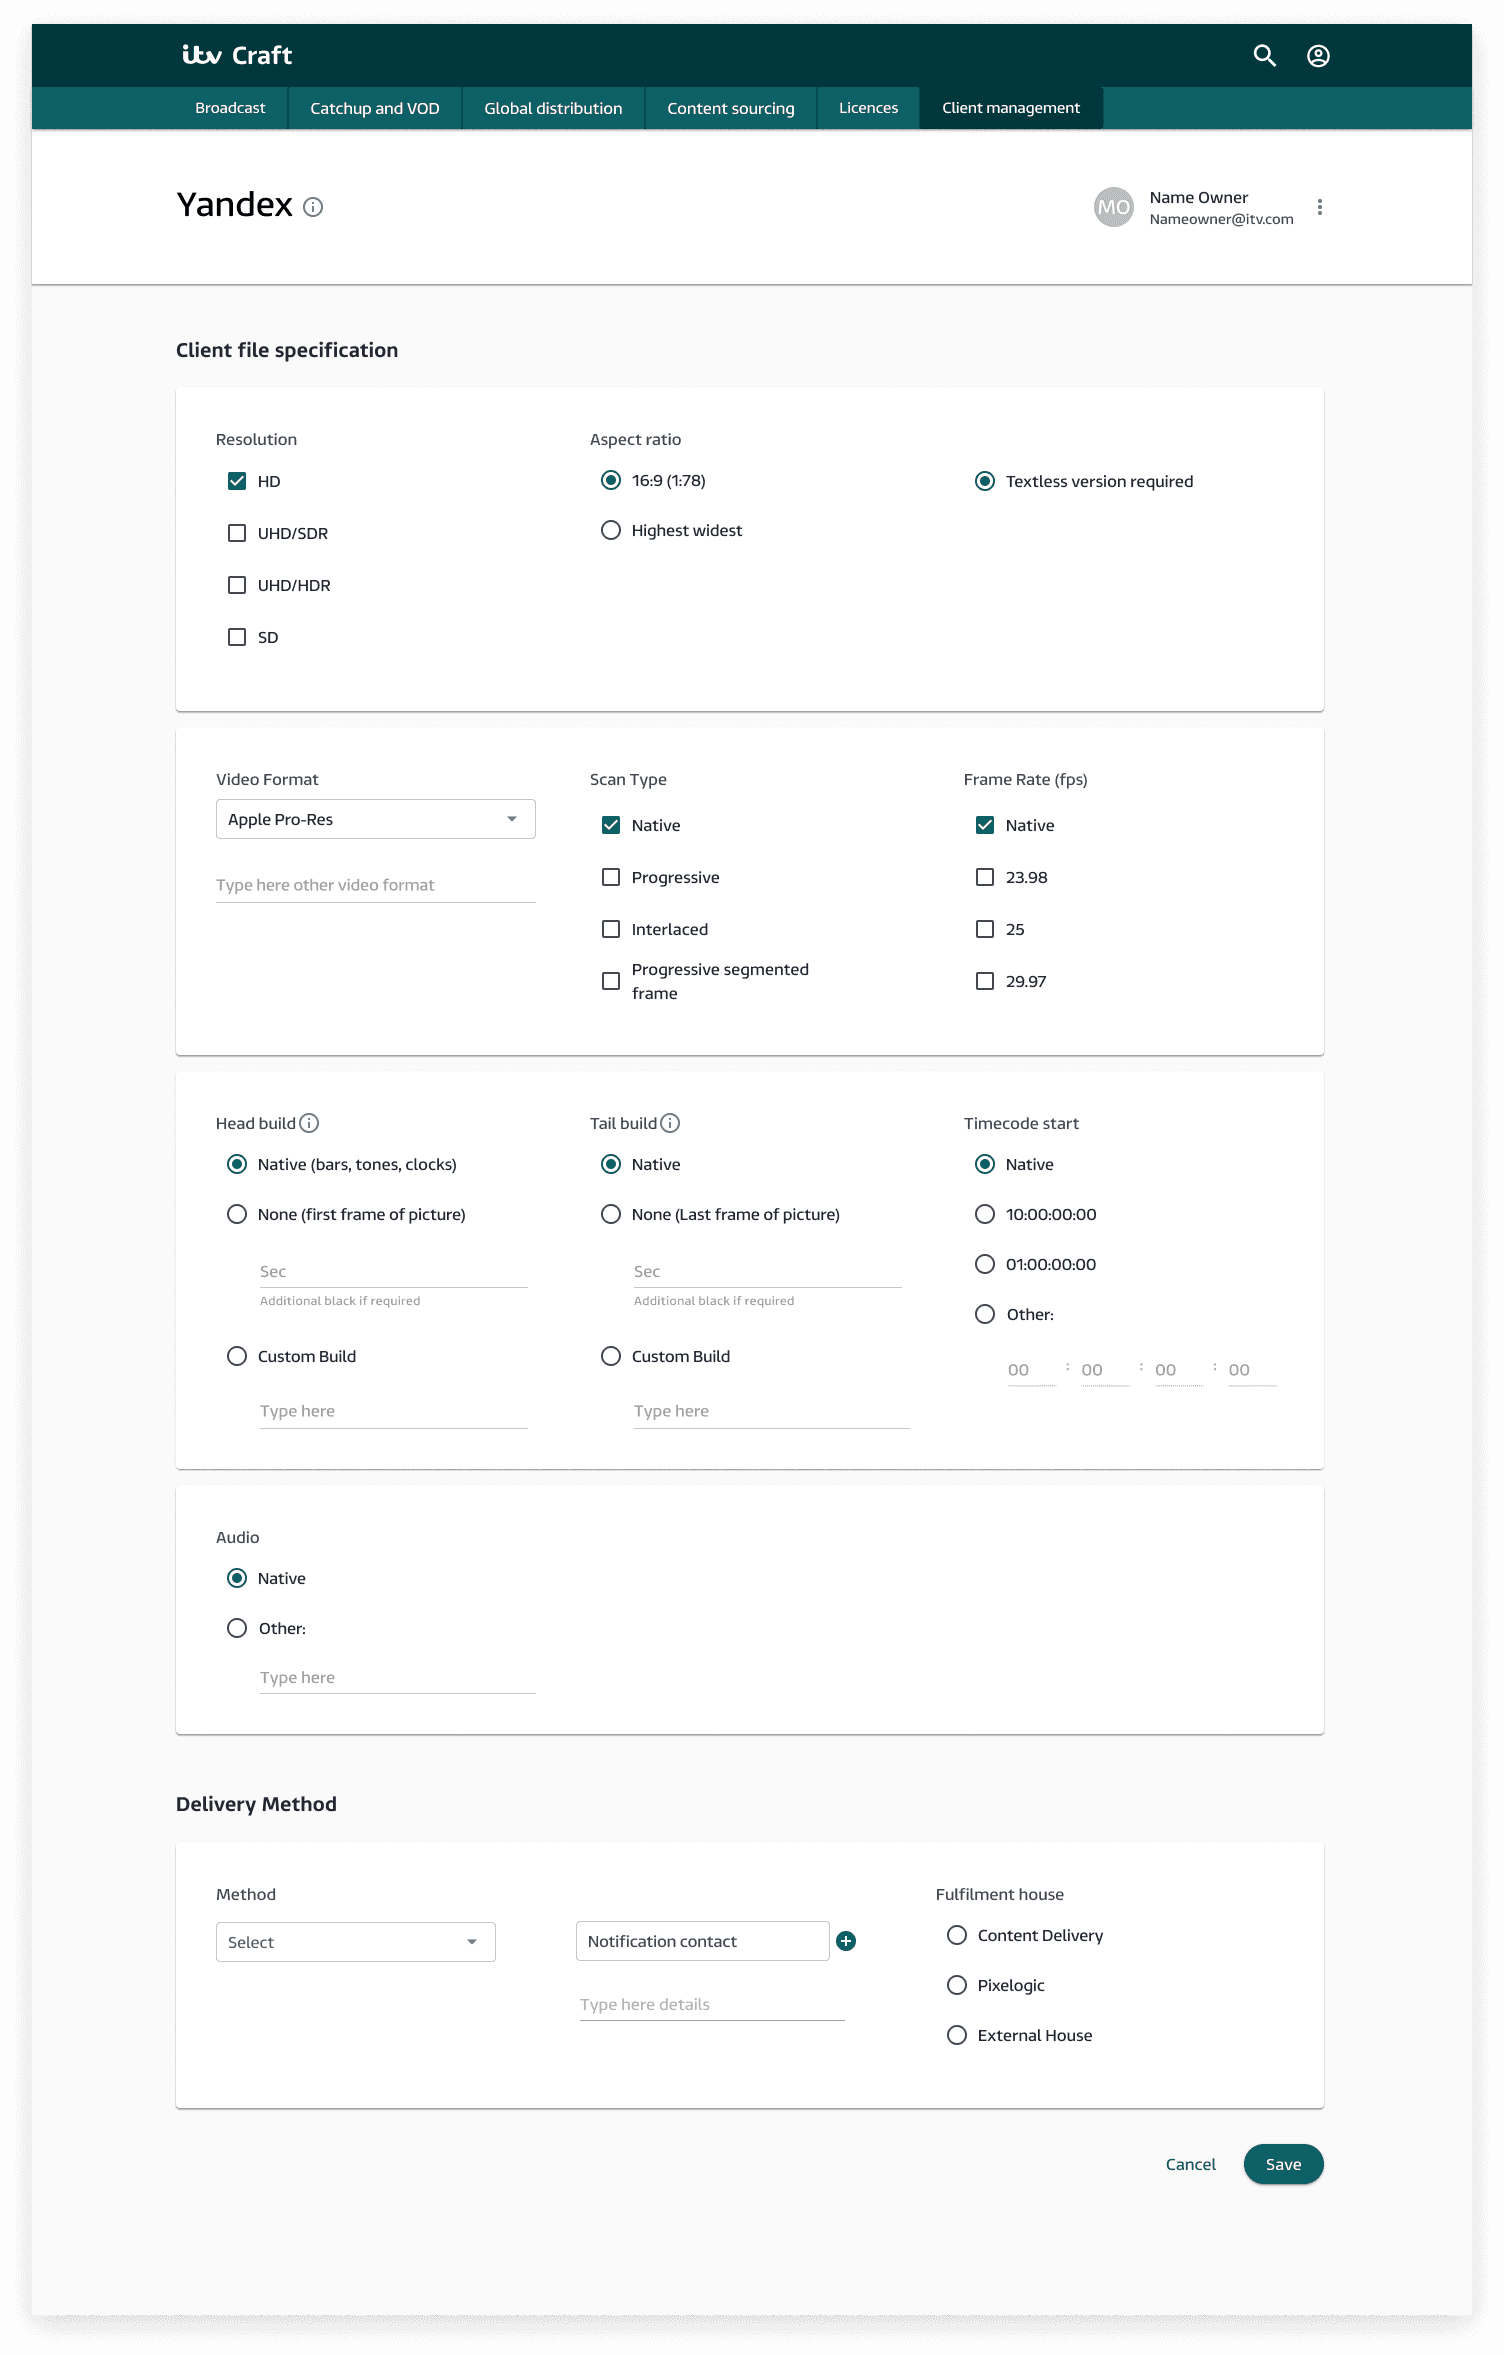1504x2355 pixels.
Task: Click the Cancel link
Action: tap(1191, 2164)
